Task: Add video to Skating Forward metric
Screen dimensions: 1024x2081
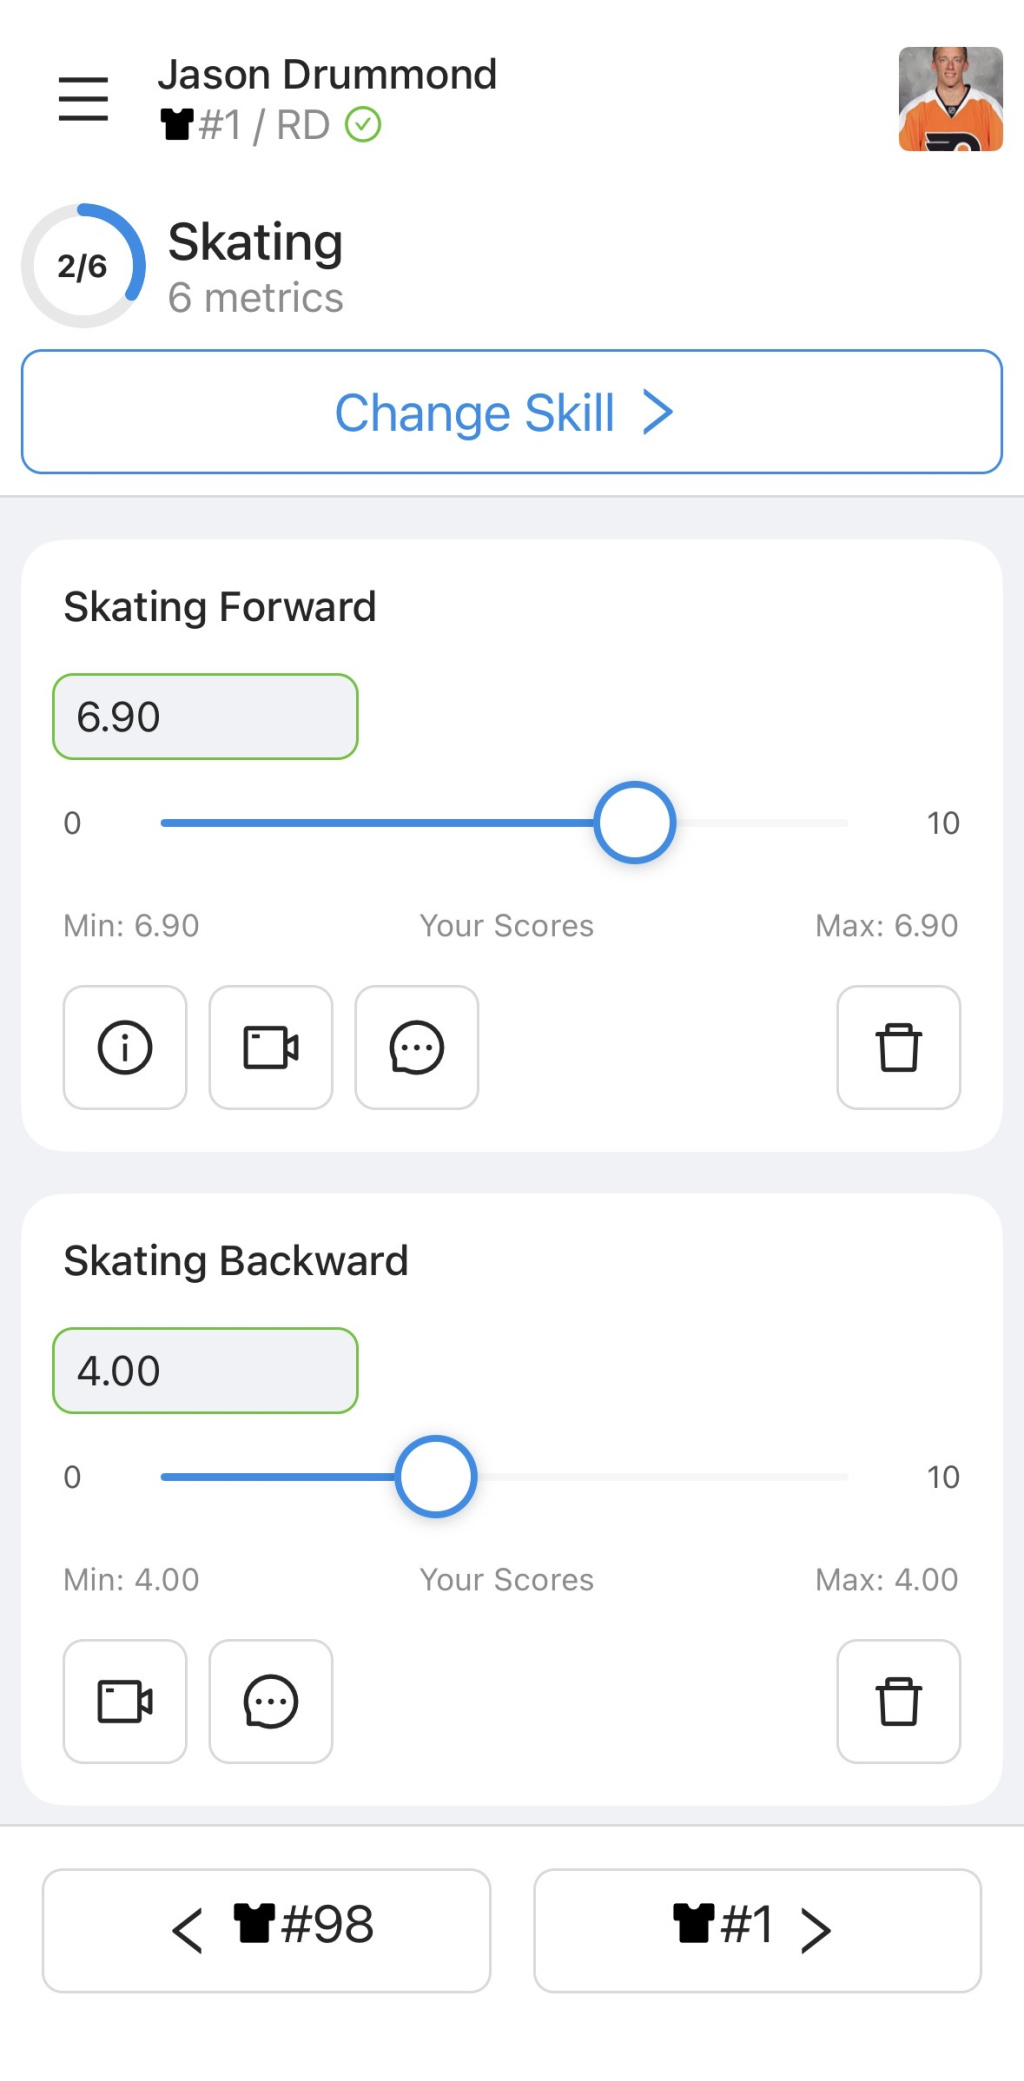Action: coord(271,1047)
